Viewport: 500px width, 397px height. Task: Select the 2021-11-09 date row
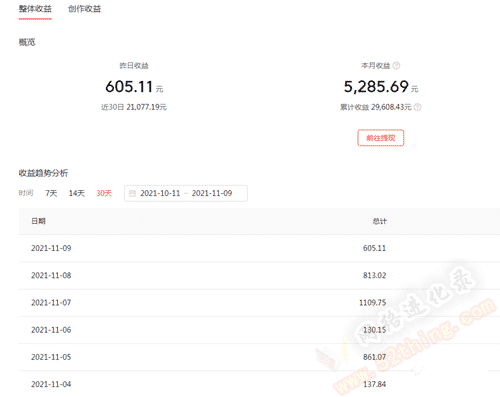coord(259,248)
